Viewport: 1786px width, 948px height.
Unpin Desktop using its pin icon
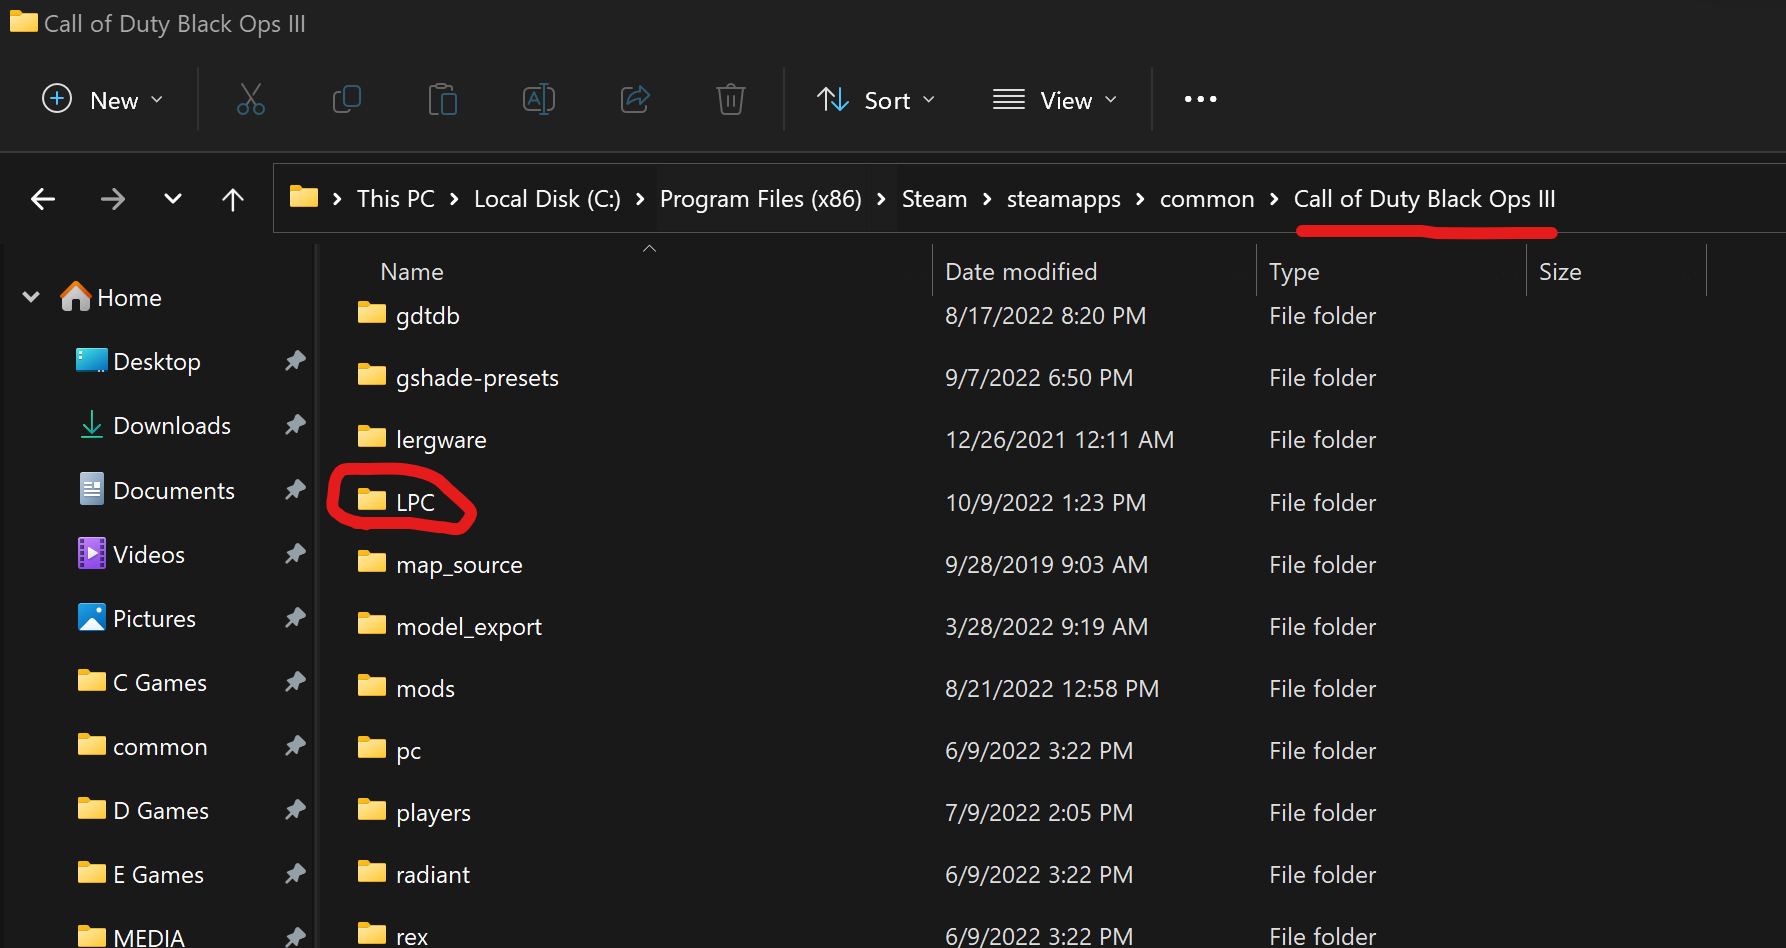(x=295, y=361)
